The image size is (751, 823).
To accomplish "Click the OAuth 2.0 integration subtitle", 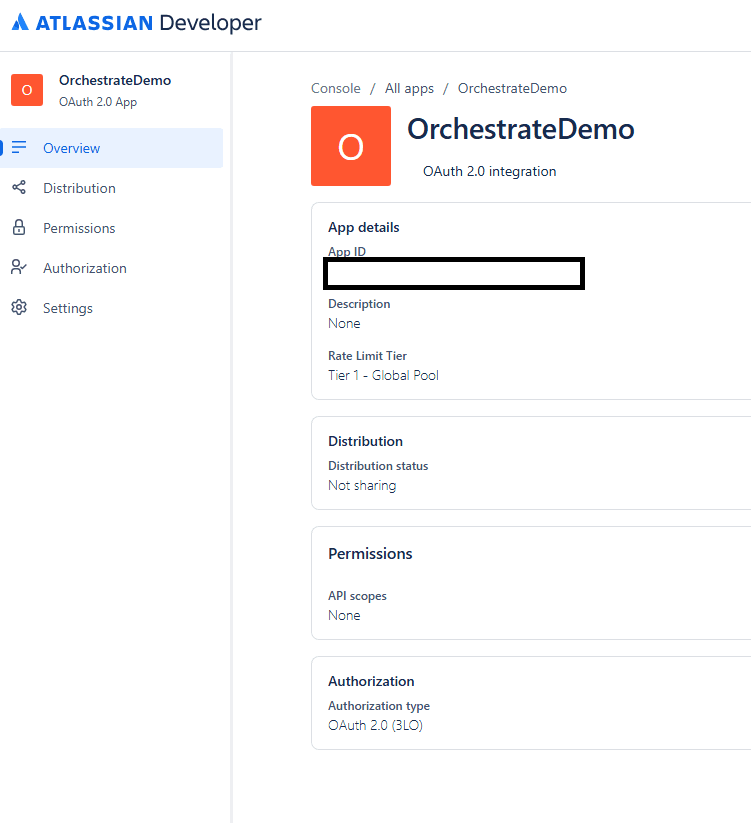I will coord(490,171).
